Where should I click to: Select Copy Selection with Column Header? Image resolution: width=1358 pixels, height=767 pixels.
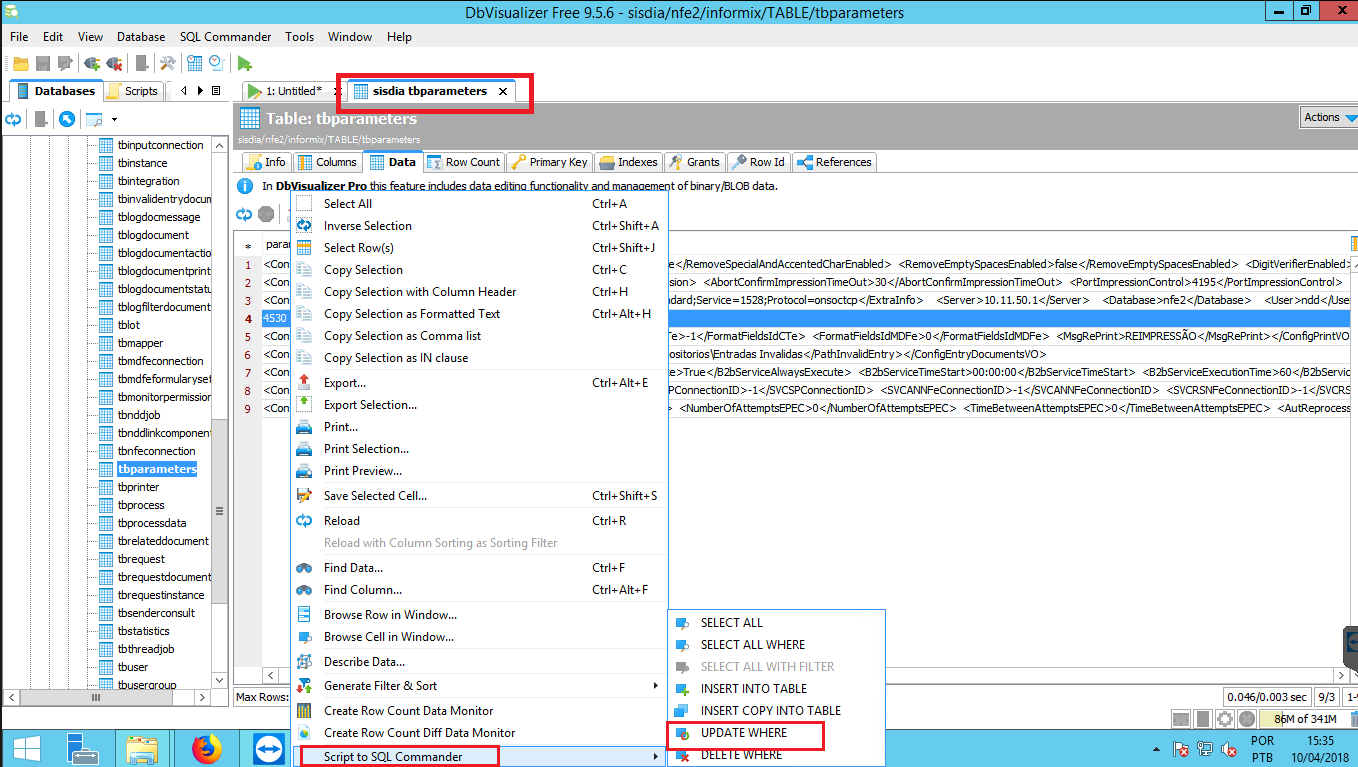[420, 292]
